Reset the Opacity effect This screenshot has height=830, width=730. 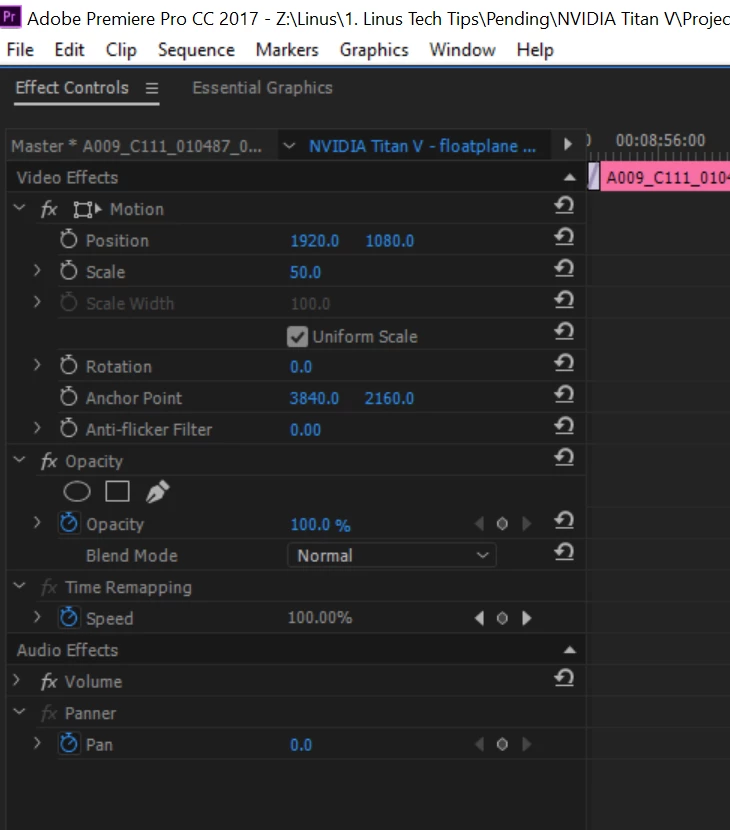[x=564, y=457]
